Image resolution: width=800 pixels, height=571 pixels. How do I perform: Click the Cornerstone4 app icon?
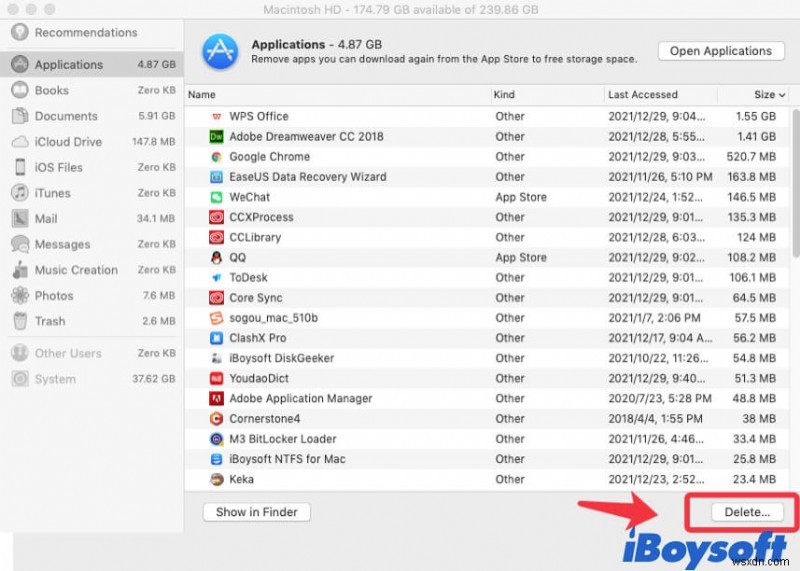point(216,419)
